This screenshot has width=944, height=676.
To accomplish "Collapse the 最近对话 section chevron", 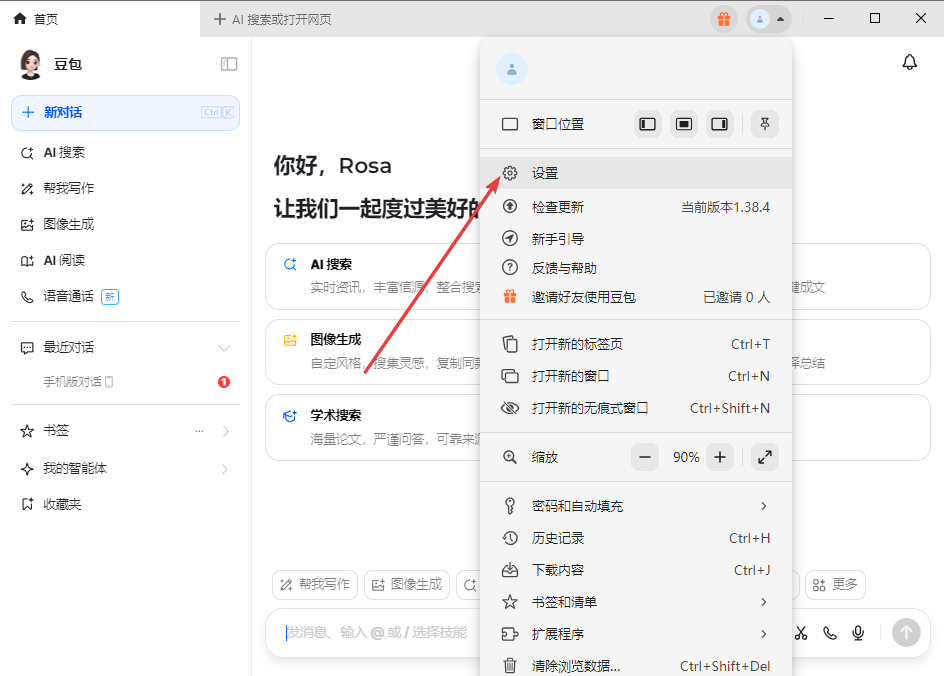I will coord(224,348).
